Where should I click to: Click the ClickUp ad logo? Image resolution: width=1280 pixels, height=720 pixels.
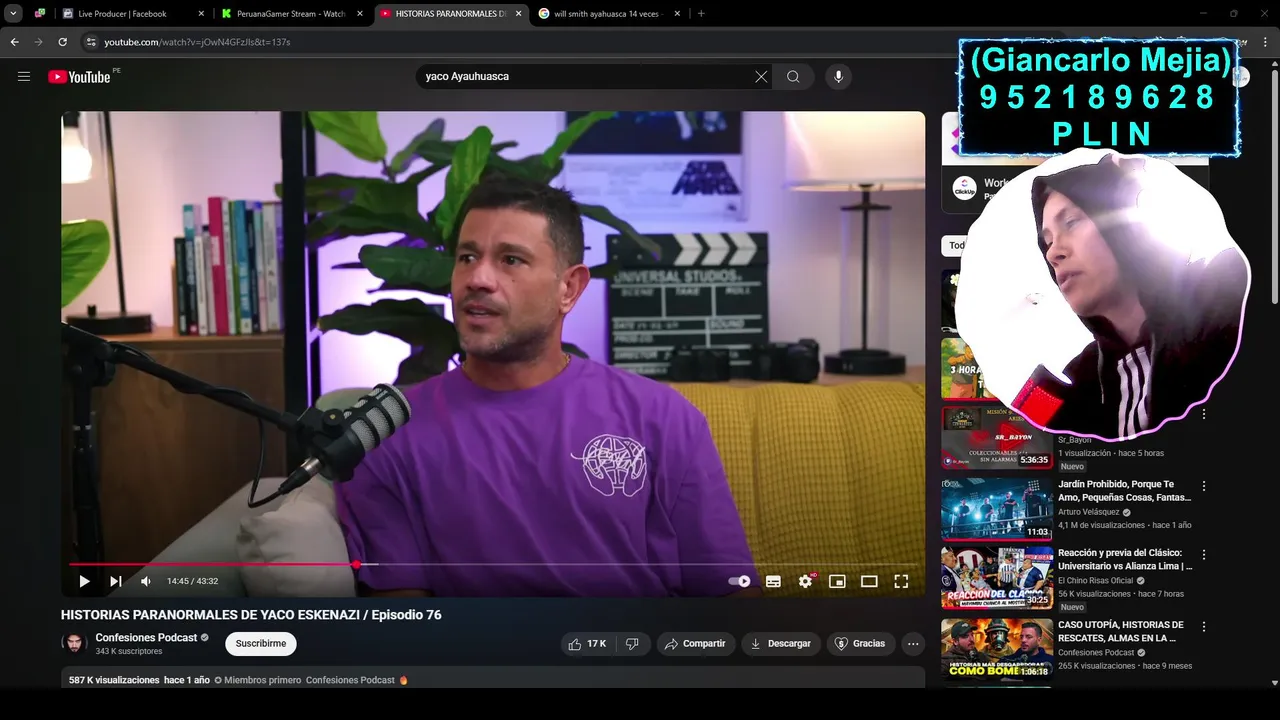[x=964, y=188]
